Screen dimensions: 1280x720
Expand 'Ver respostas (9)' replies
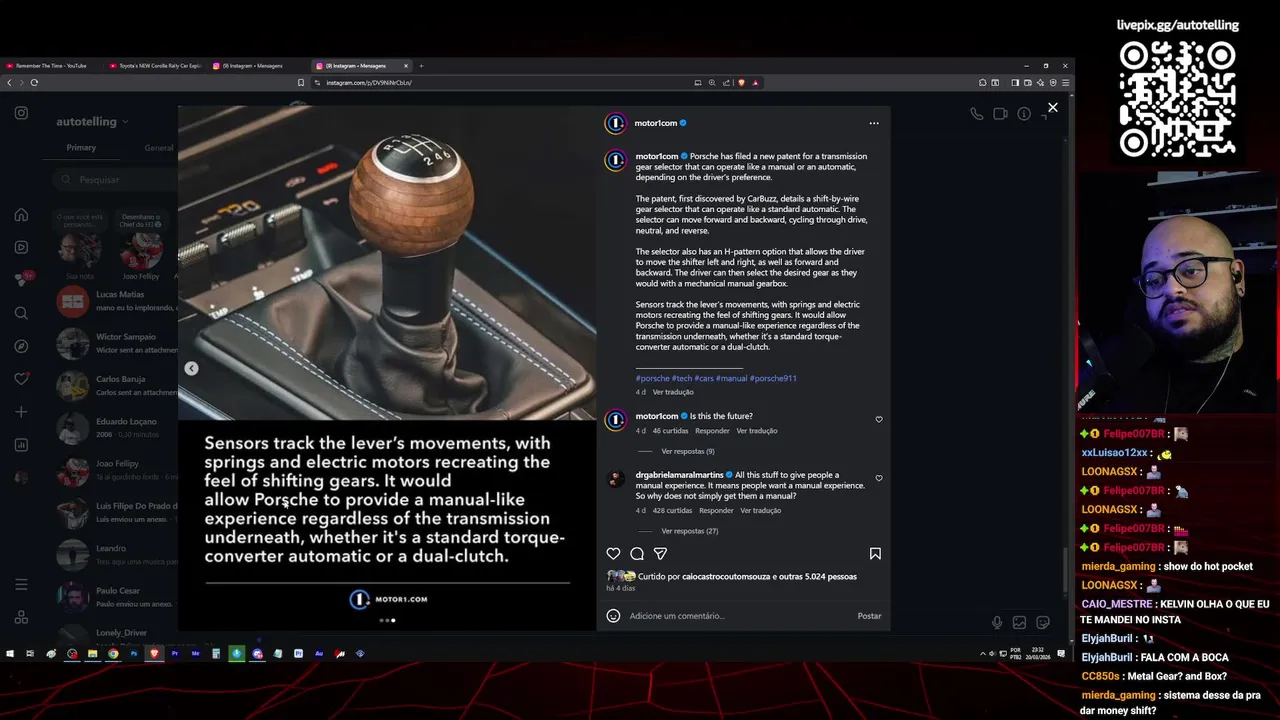click(688, 451)
